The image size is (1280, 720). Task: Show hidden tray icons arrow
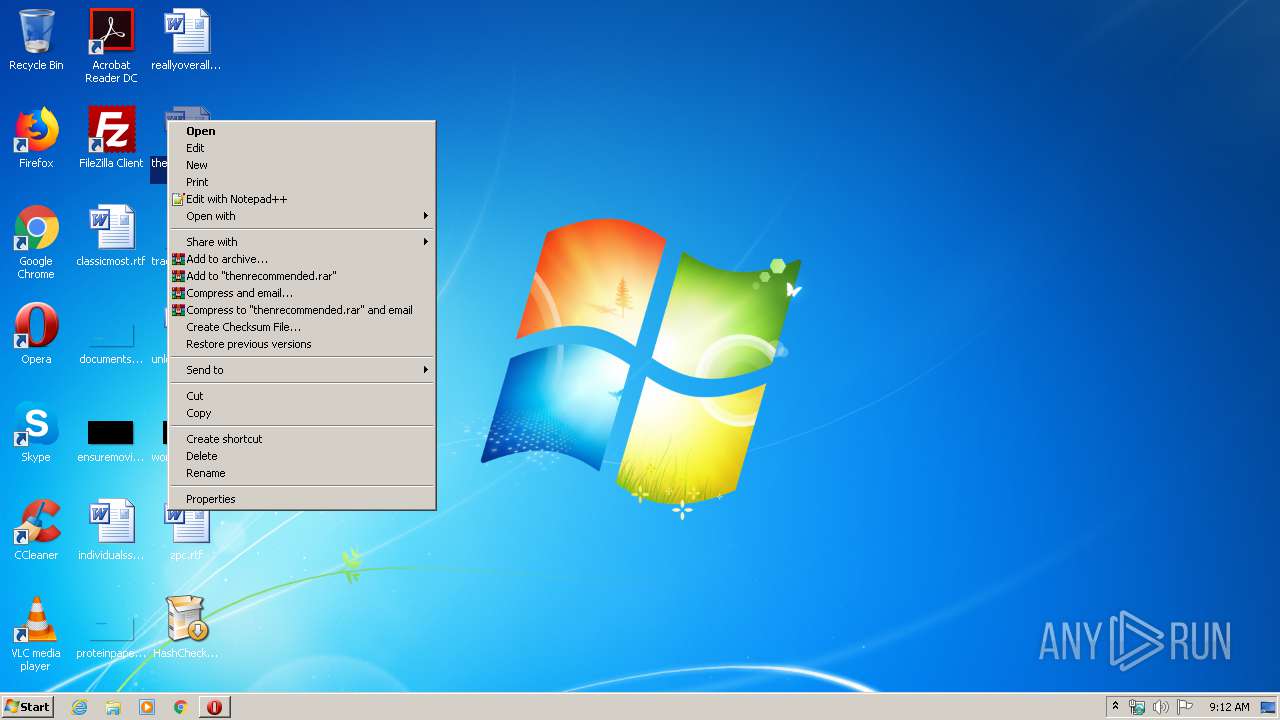tap(1115, 706)
